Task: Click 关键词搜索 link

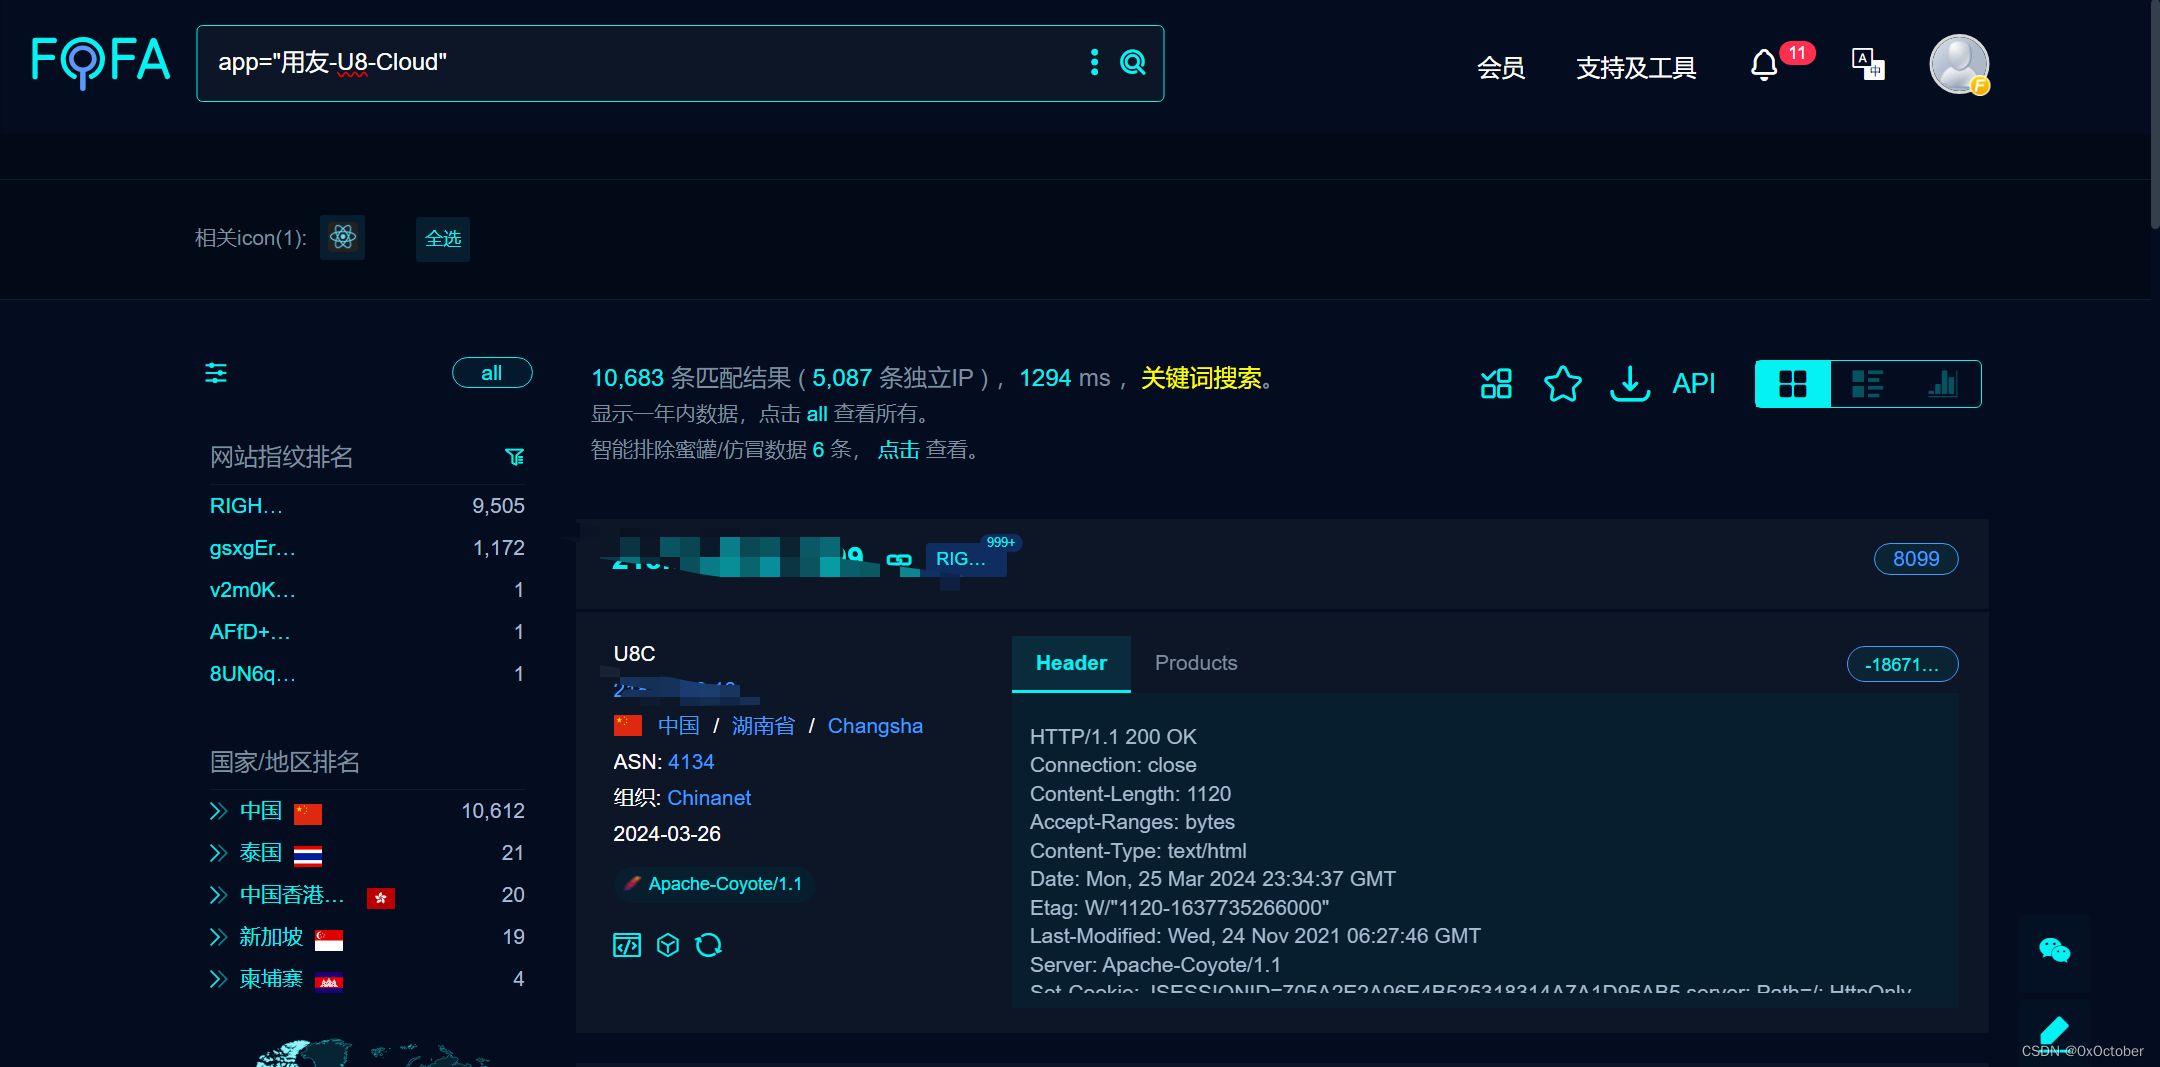Action: [1201, 378]
